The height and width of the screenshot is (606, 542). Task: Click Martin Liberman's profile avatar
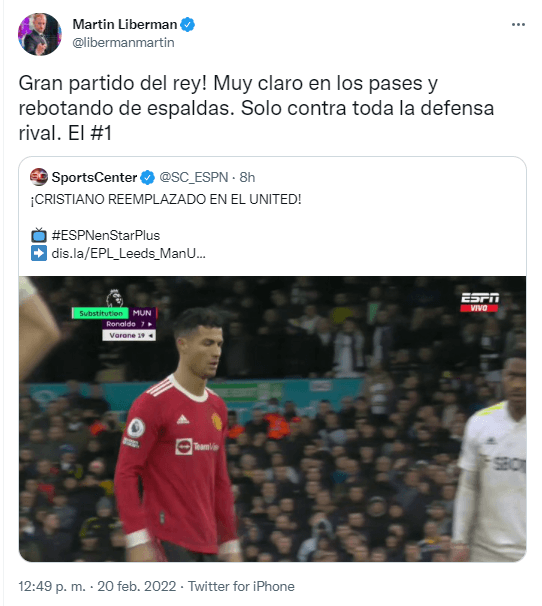pos(39,34)
